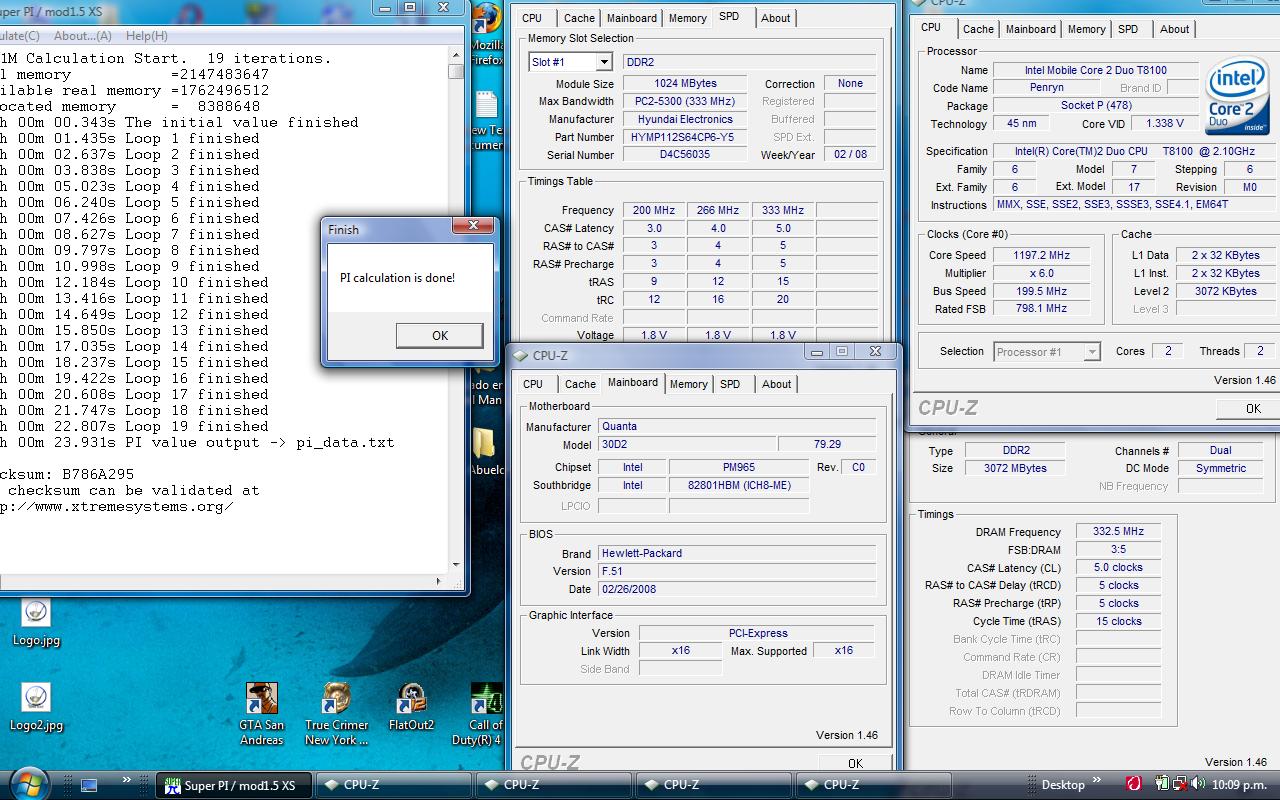Select CPU tab in the Mainboard CPU-Z window
The width and height of the screenshot is (1280, 800).
point(533,384)
